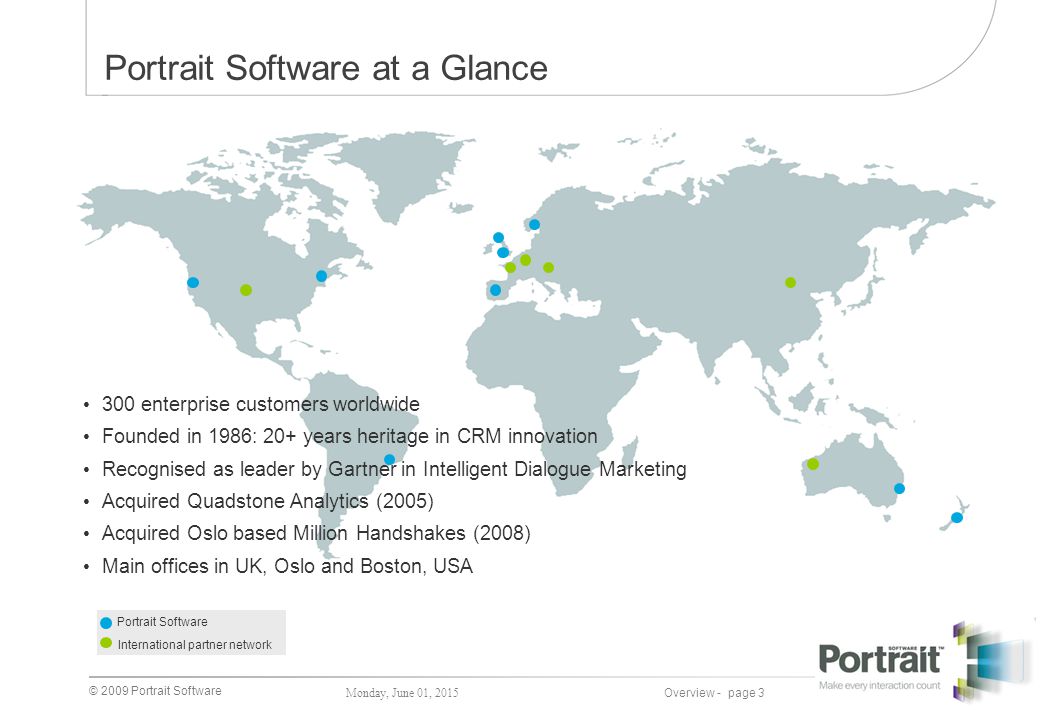Click the green map dot in western Australia
1040x720 pixels.
click(813, 464)
